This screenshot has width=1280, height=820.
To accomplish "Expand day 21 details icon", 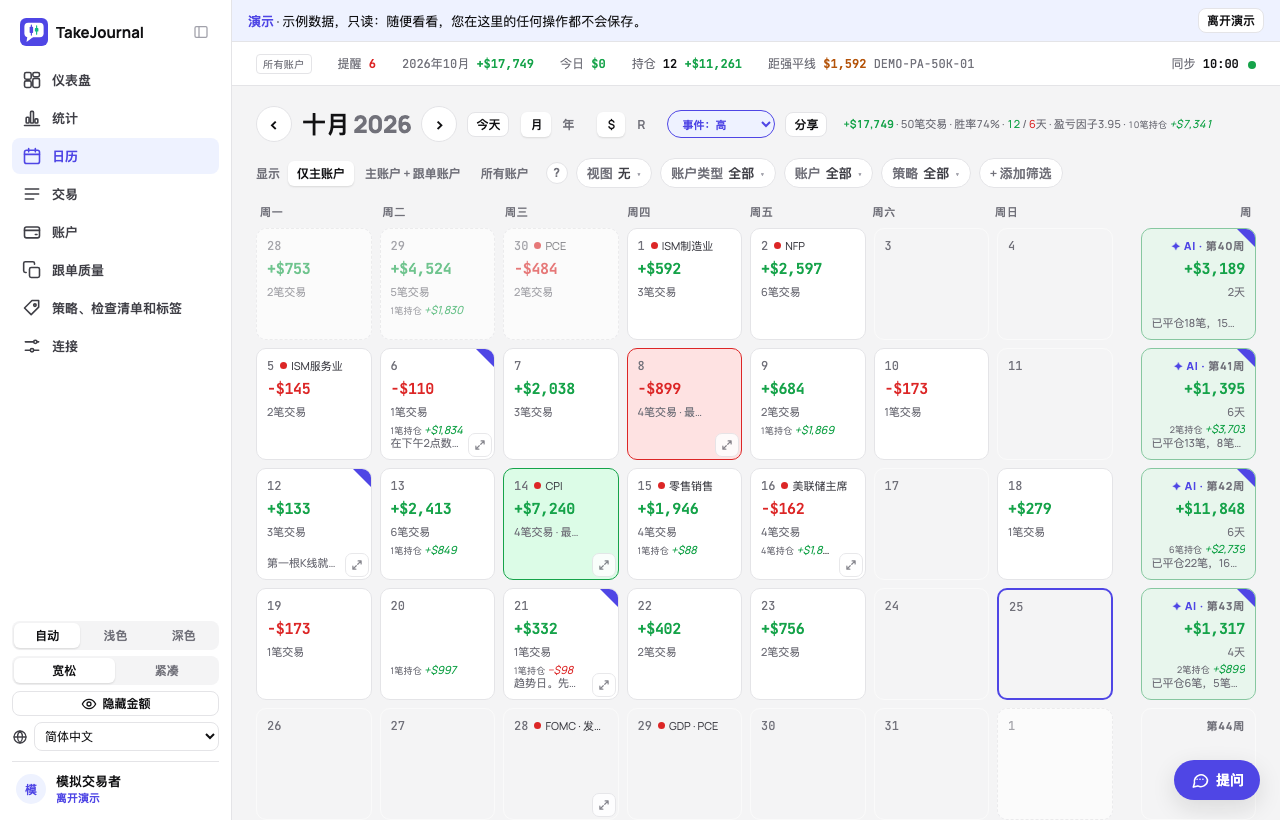I will (604, 685).
